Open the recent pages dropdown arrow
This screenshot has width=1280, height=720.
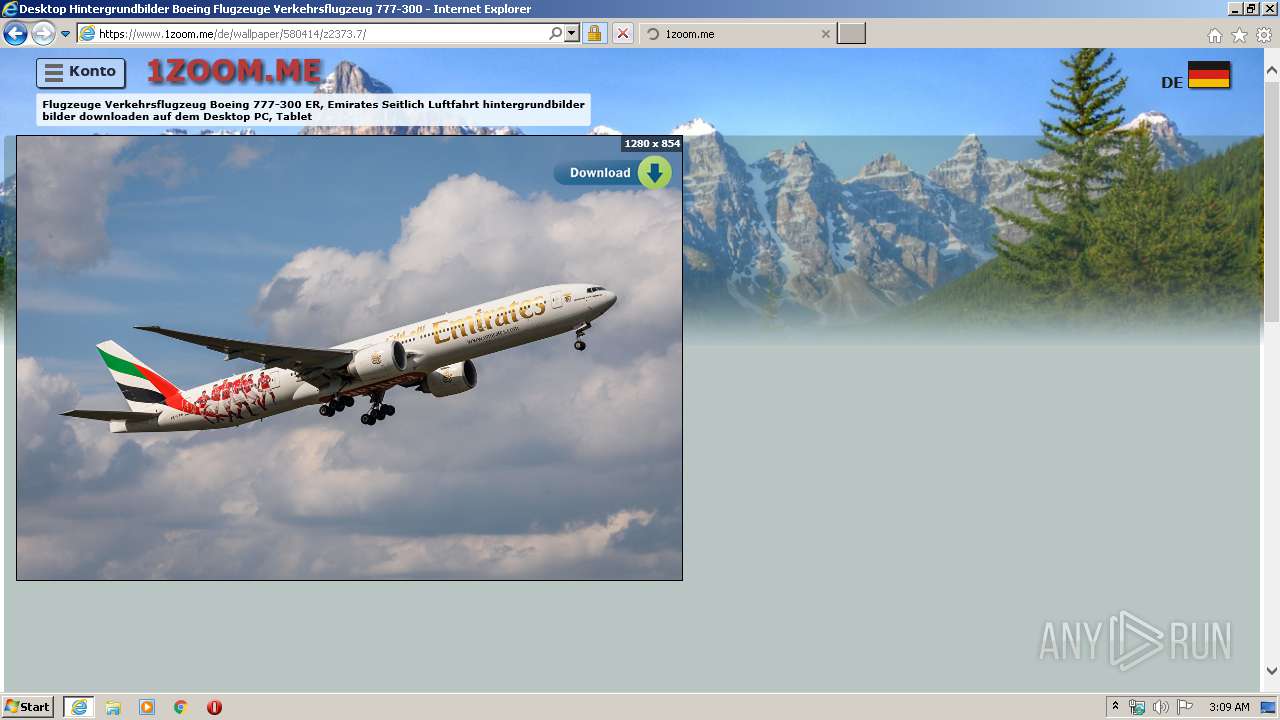tap(65, 34)
